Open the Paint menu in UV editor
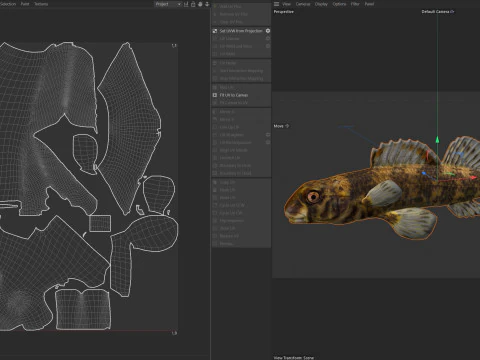 pyautogui.click(x=25, y=4)
